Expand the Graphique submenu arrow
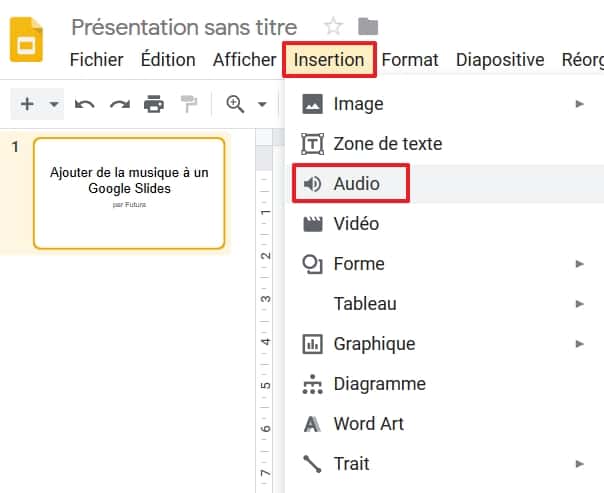This screenshot has height=493, width=604. tap(579, 344)
